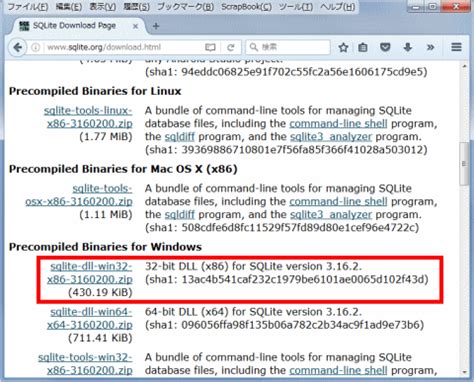
Task: Open the Downloads arrow icon
Action: [407, 47]
